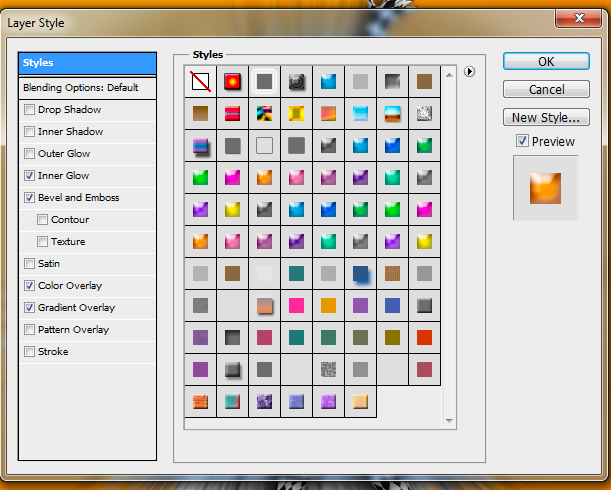Viewport: 611px width, 490px height.
Task: Select the No Style red-slash swatch
Action: tap(201, 81)
